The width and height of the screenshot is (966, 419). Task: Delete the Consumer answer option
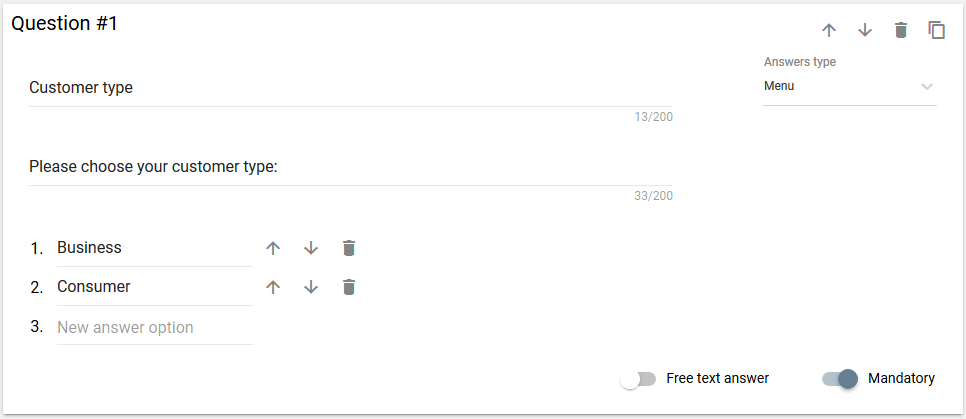pyautogui.click(x=349, y=287)
